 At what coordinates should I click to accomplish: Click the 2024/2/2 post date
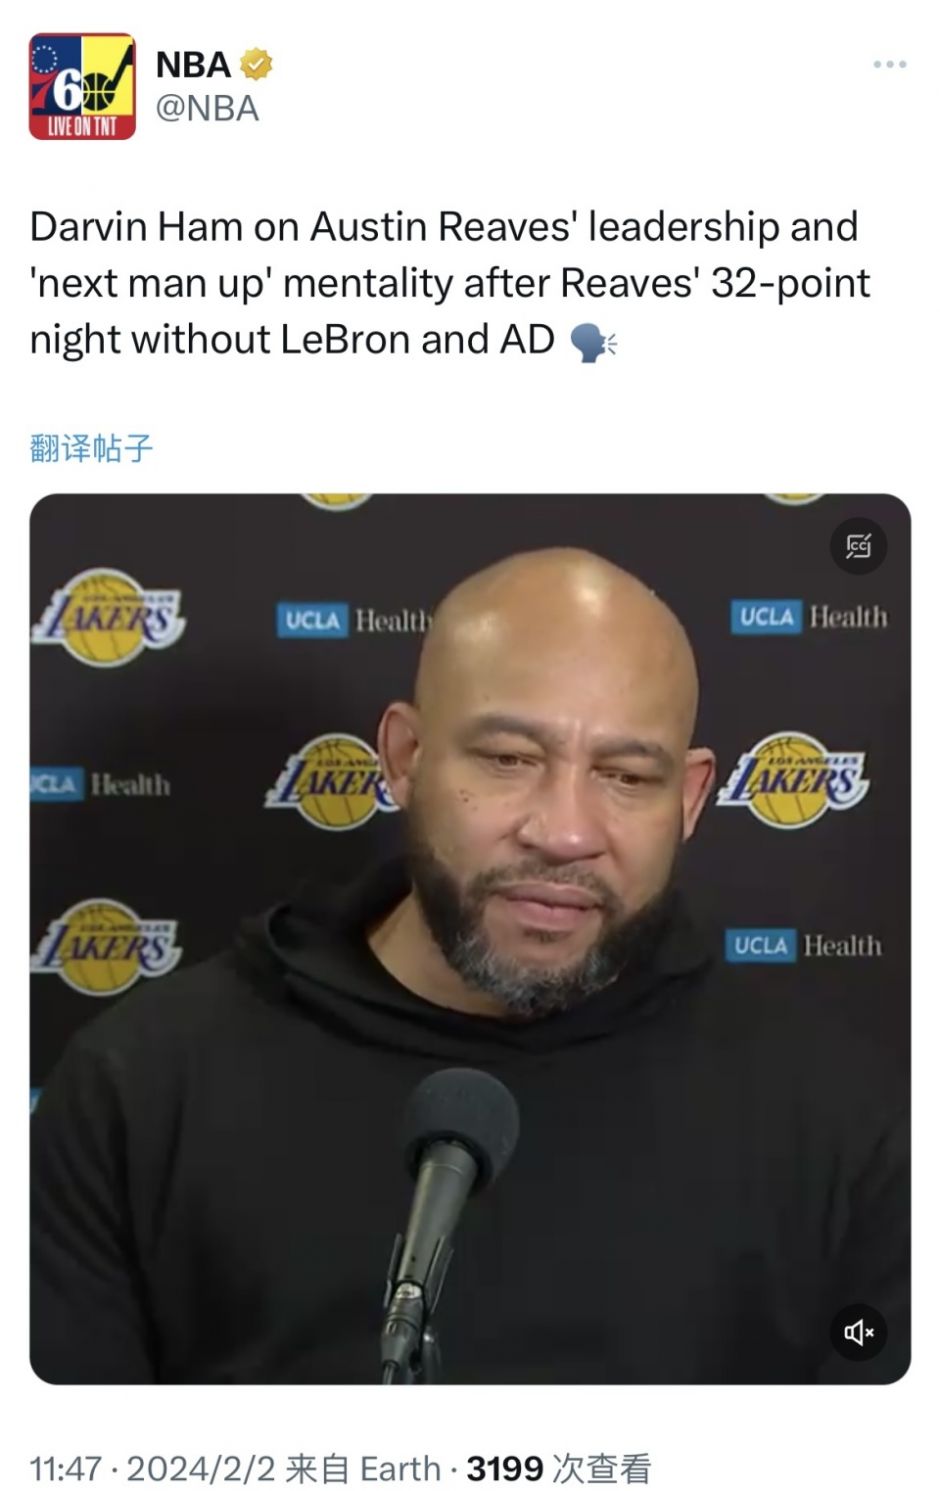click(x=201, y=1467)
